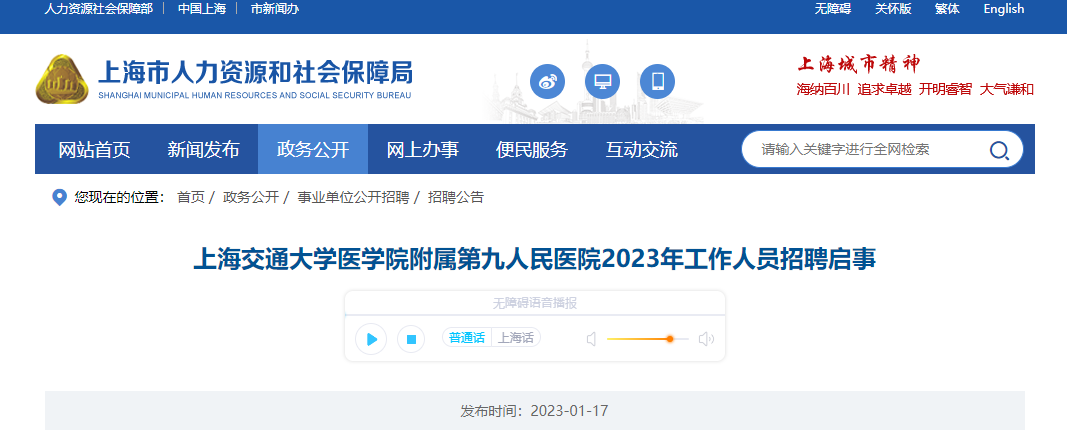Screen dimensions: 1067x439
Task: Switch site to English
Action: pos(1004,9)
